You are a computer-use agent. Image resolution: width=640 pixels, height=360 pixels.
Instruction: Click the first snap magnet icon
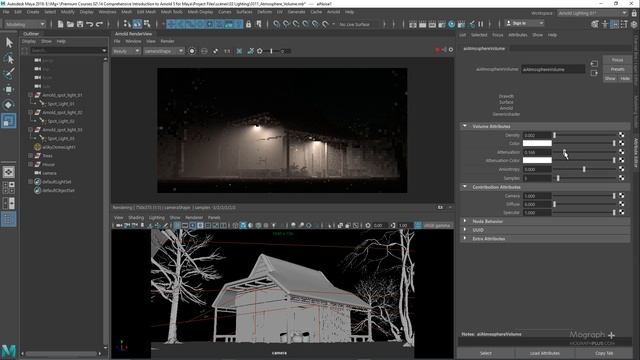point(276,24)
